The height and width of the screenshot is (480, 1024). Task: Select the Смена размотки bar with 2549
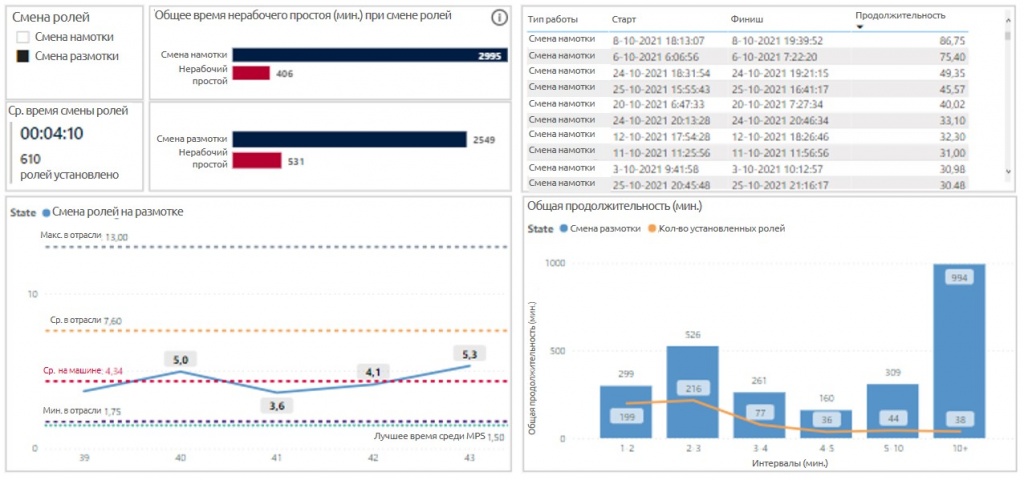[x=349, y=139]
